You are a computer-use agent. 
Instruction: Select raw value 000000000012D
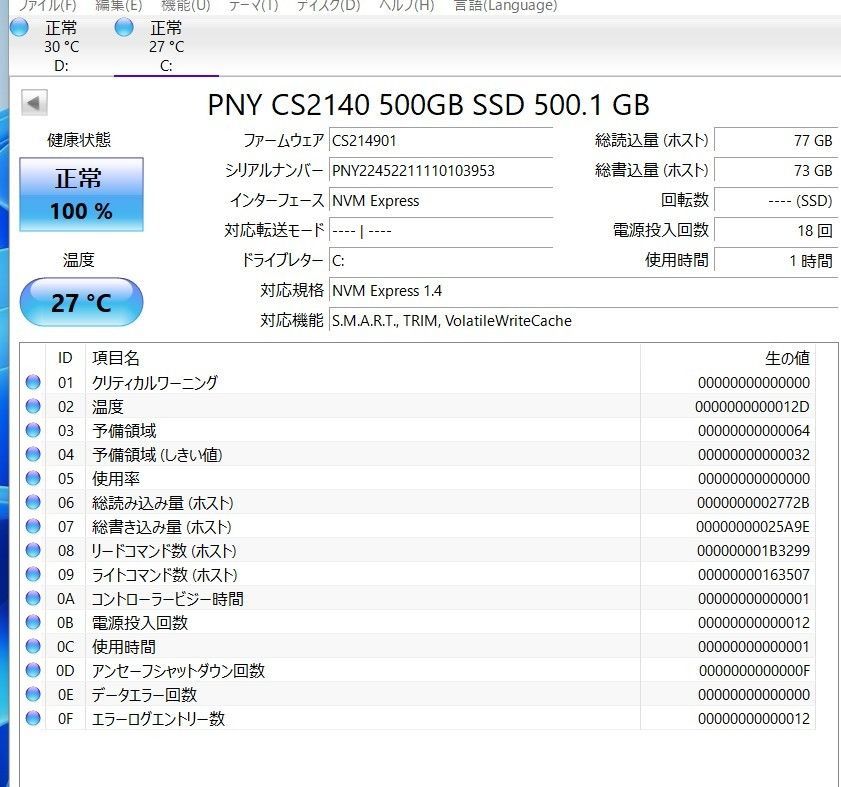pos(752,407)
